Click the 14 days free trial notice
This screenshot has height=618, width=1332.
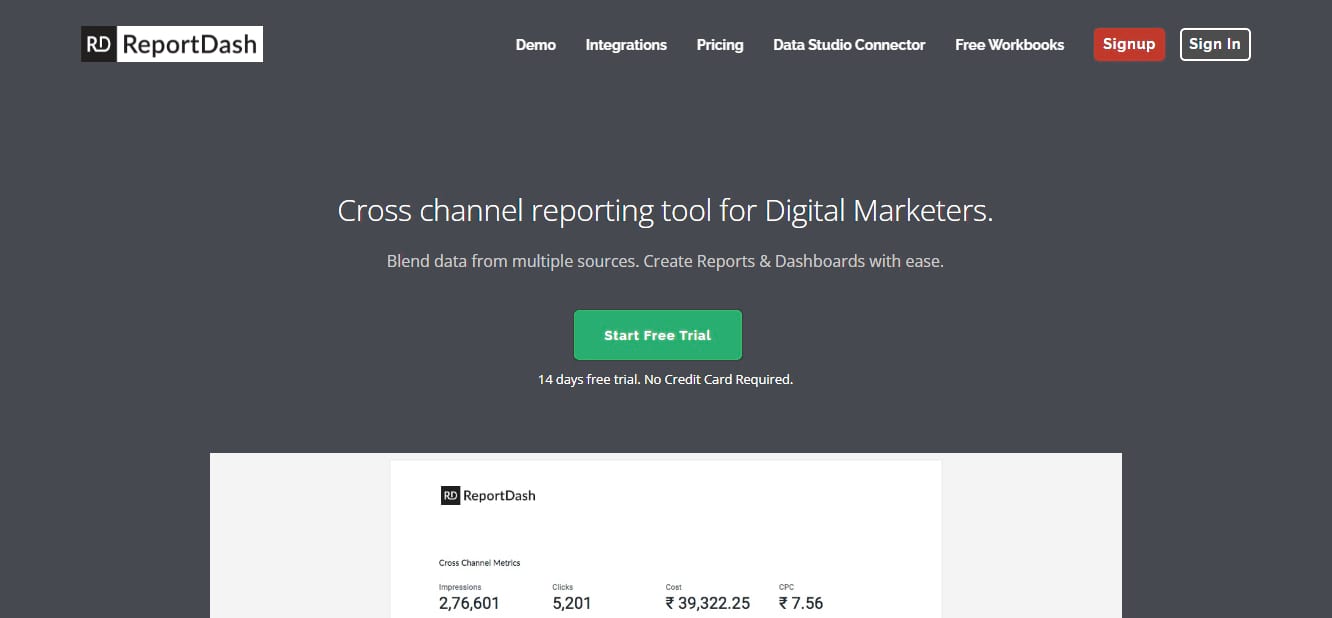(x=665, y=379)
